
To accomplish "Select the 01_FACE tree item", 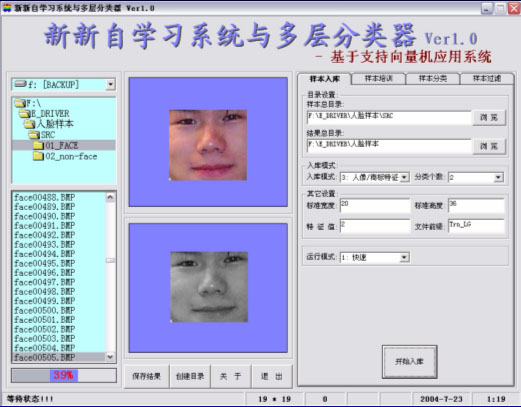I will (64, 145).
